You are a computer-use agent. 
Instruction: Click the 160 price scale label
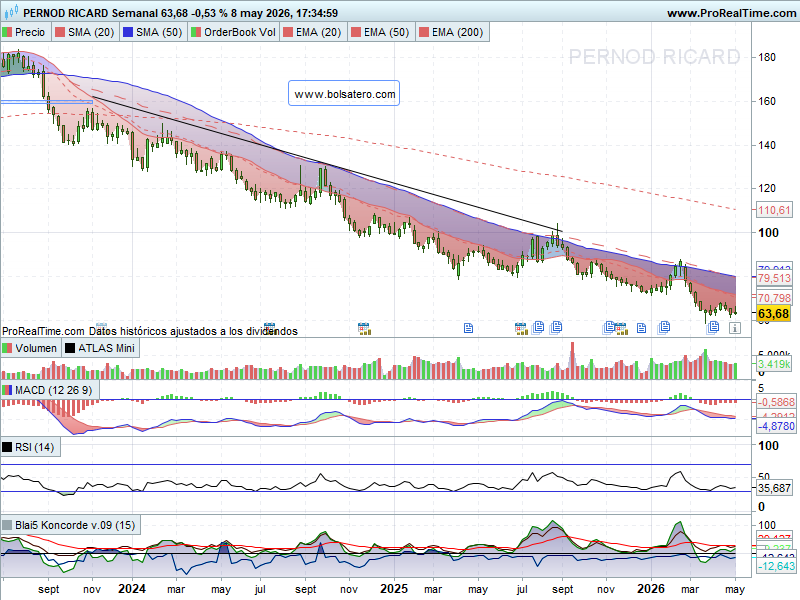tap(767, 101)
